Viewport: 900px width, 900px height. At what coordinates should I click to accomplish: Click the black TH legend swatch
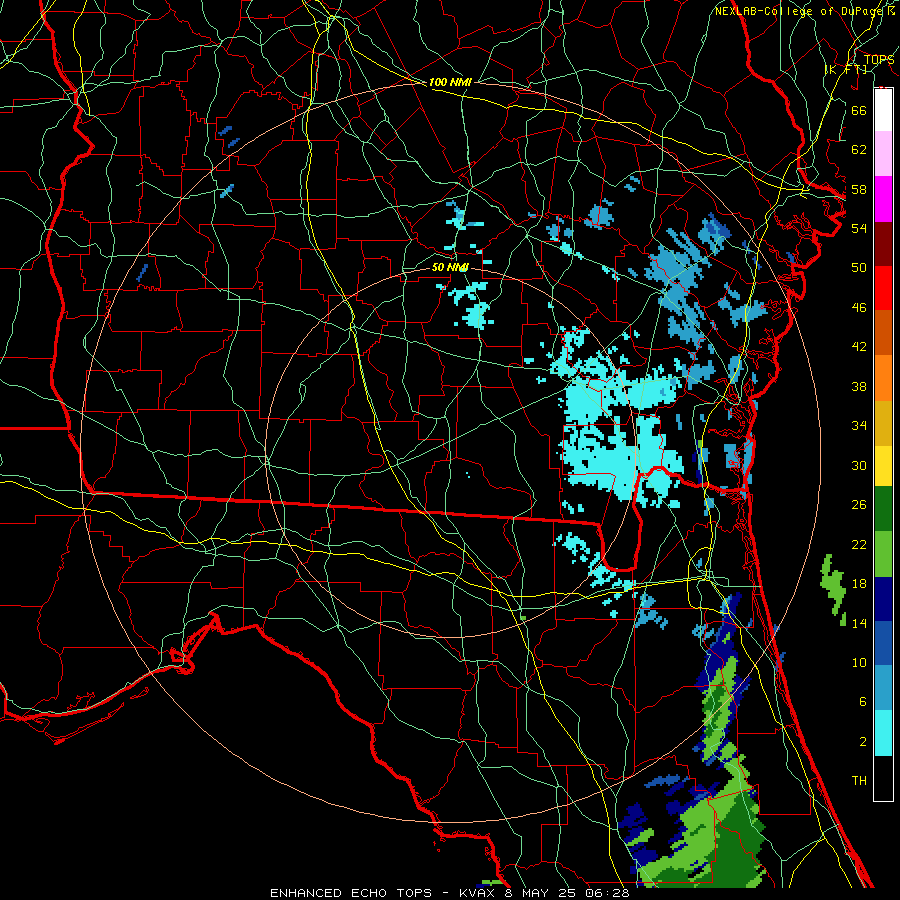click(x=883, y=778)
